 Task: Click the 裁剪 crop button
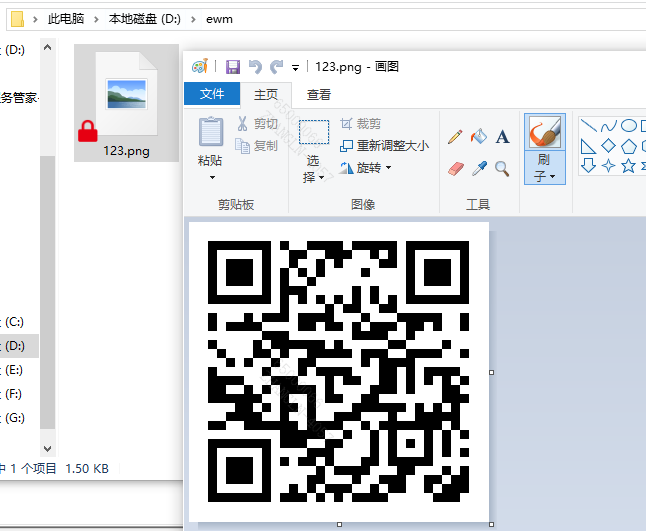coord(360,124)
